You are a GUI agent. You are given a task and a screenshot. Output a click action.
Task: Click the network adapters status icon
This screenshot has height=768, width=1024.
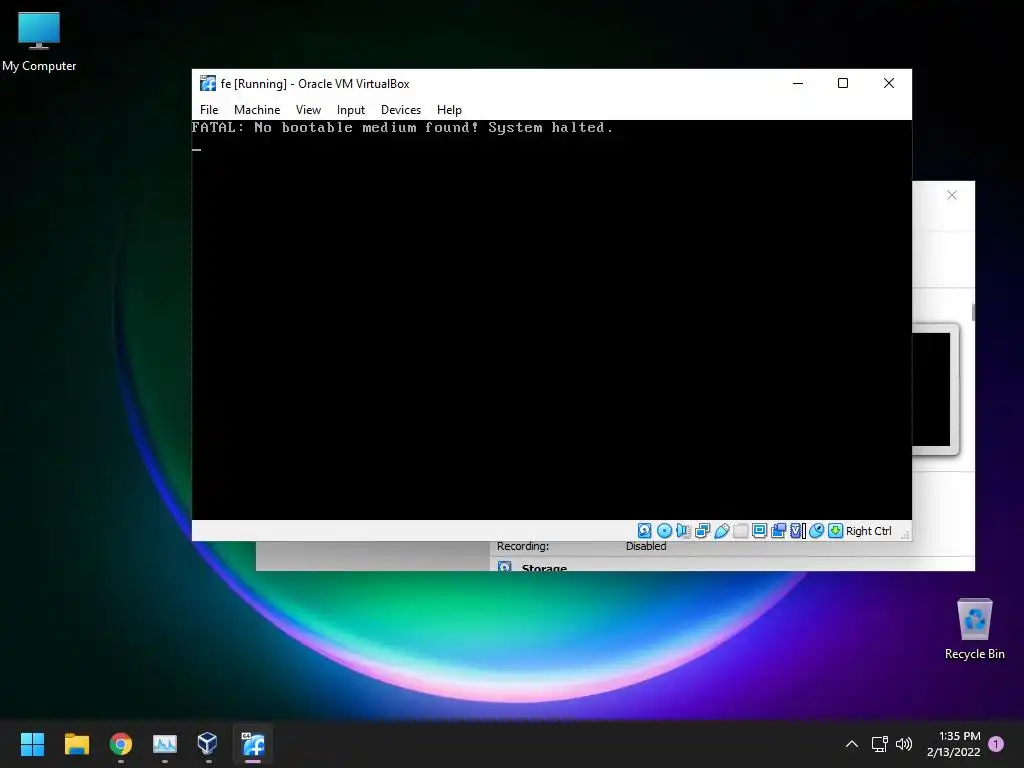click(x=702, y=531)
